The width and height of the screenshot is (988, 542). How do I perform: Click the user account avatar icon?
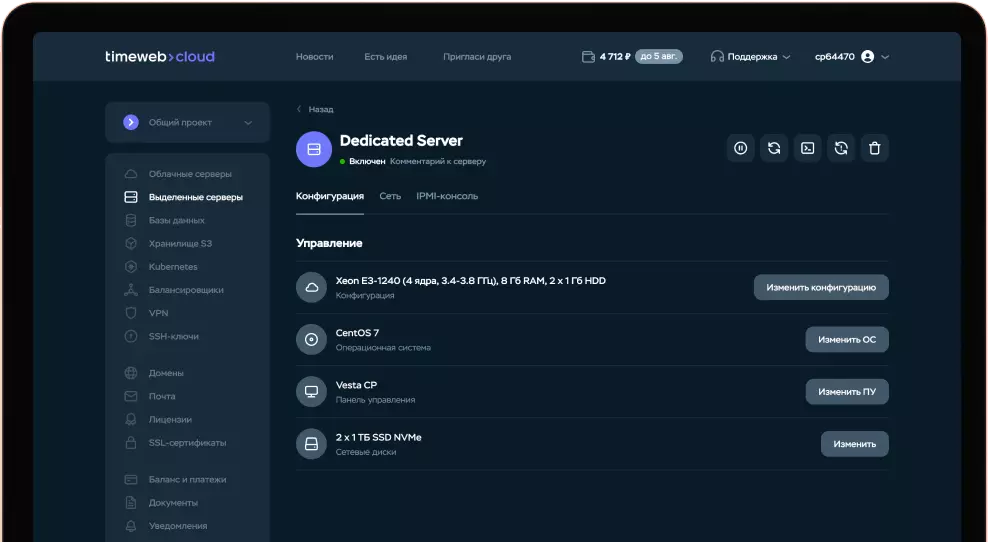click(x=867, y=57)
